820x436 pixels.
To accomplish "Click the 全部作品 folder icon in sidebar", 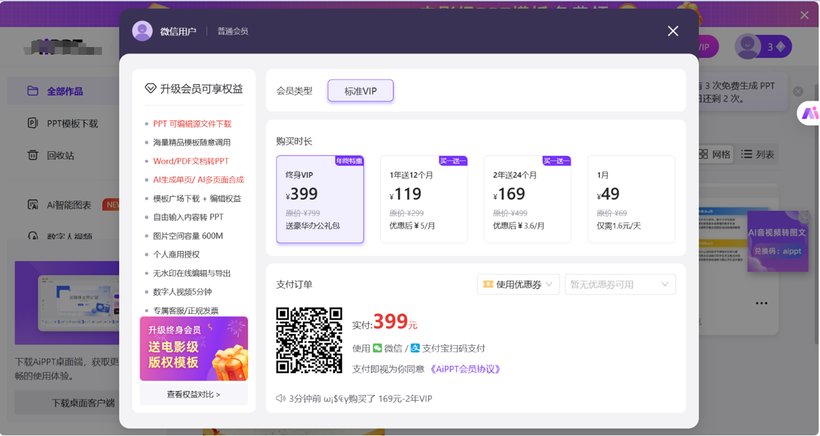I will [32, 91].
